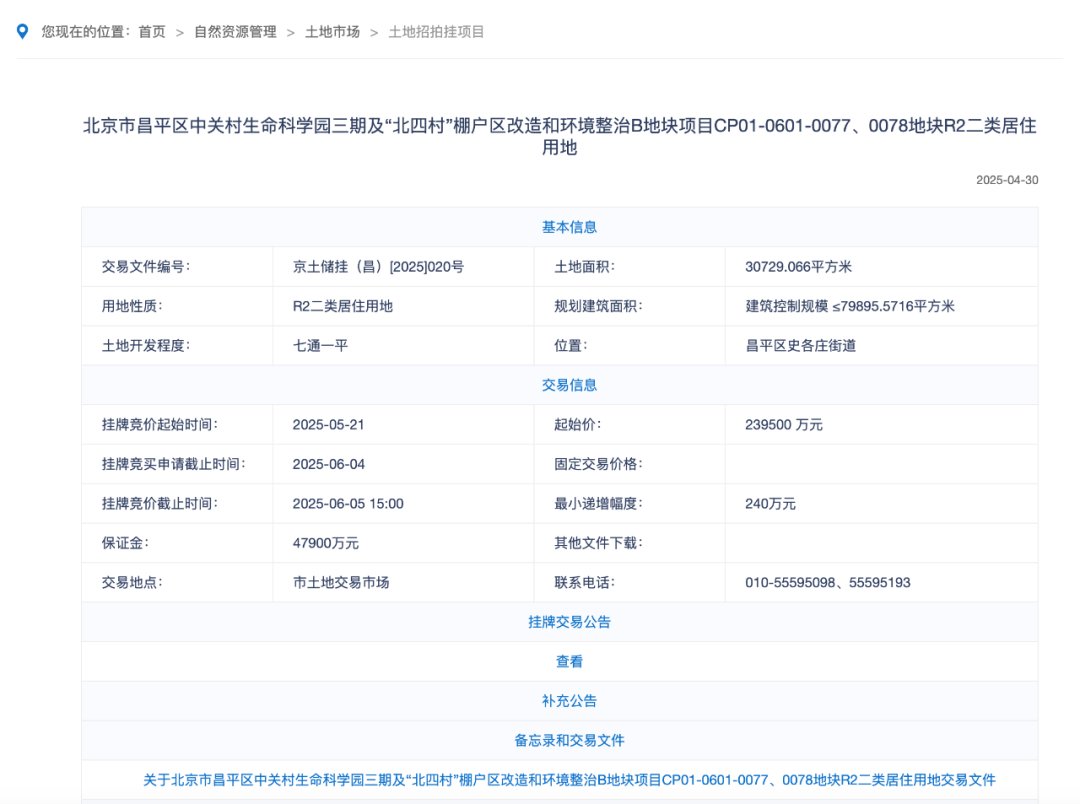Viewport: 1080px width, 804px height.
Task: Click the deposit amount 47900万元
Action: tap(325, 543)
